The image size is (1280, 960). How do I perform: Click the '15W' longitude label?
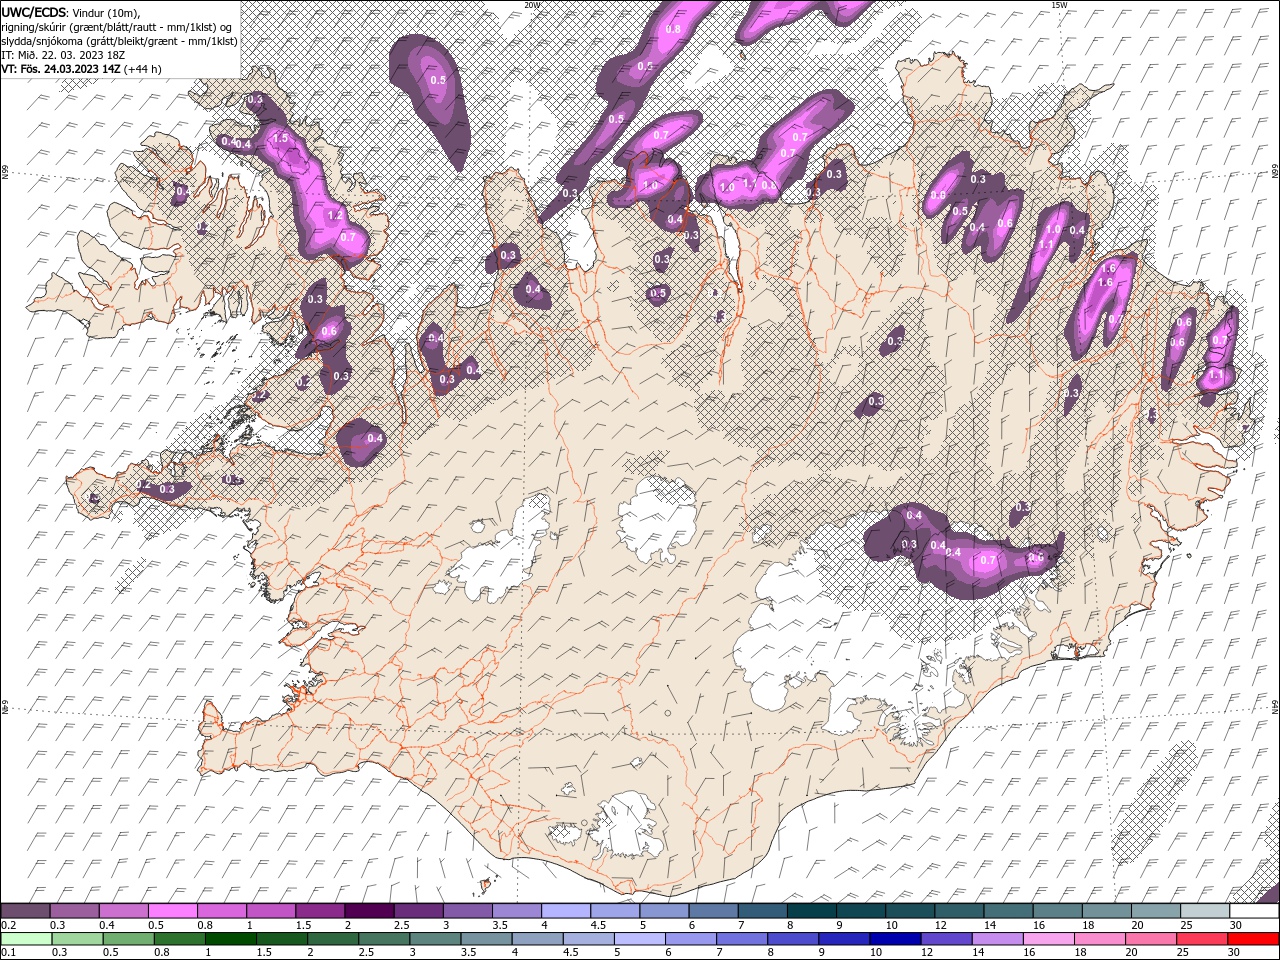point(1059,5)
